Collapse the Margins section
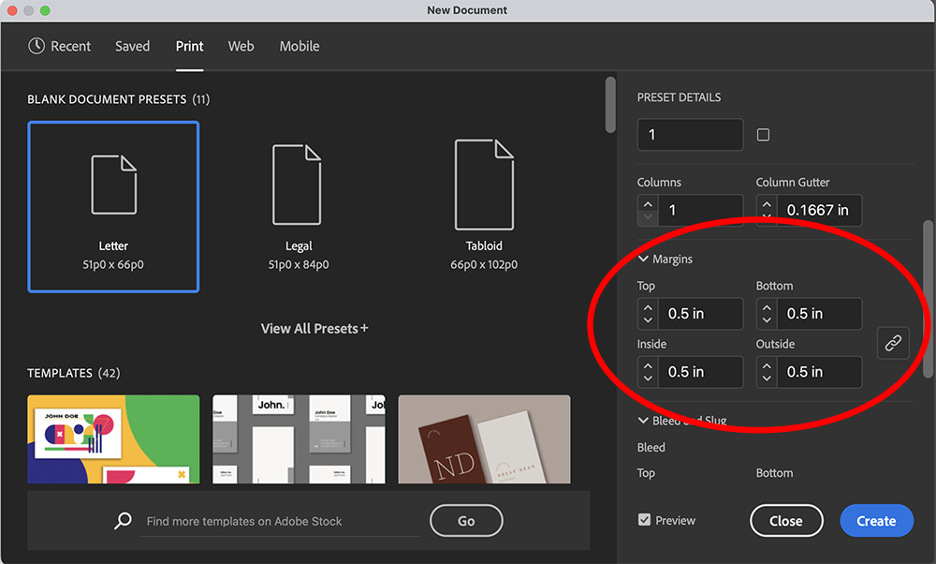 coord(643,259)
